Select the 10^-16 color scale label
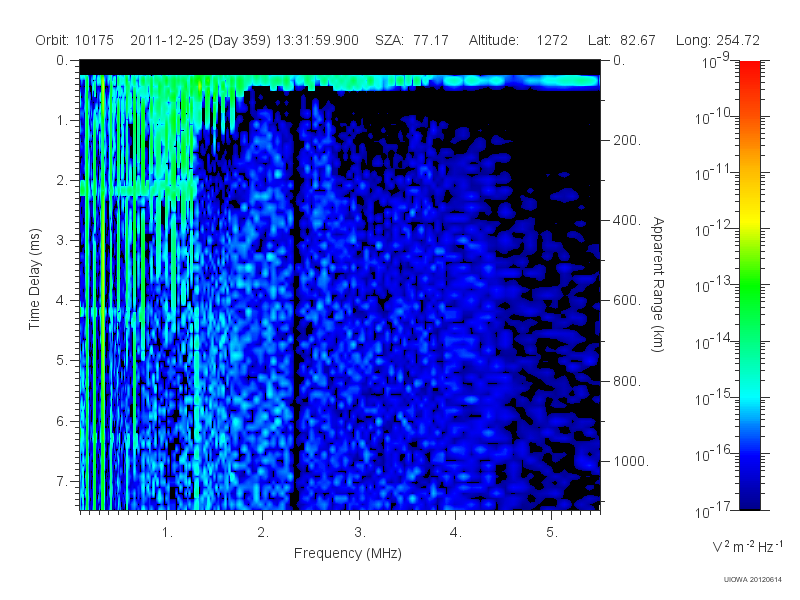This screenshot has height=600, width=800. click(715, 454)
